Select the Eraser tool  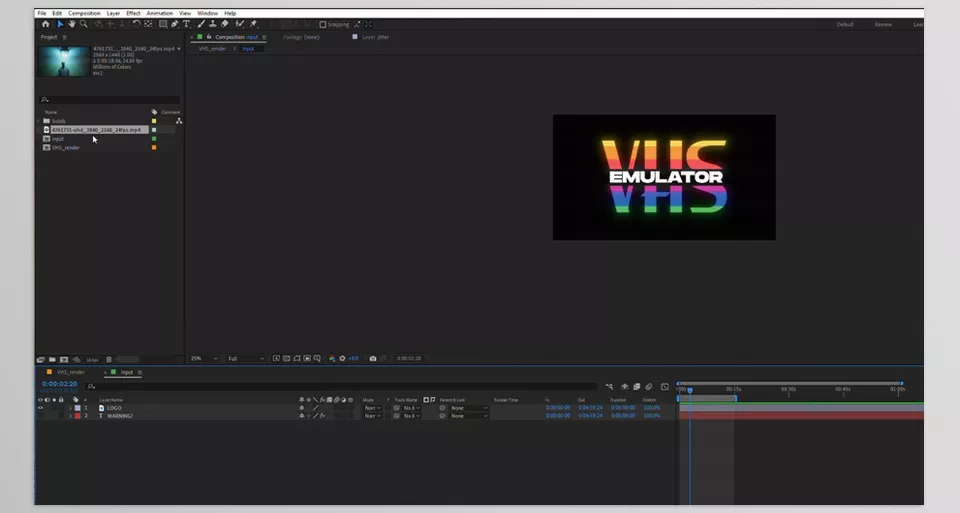(x=225, y=24)
